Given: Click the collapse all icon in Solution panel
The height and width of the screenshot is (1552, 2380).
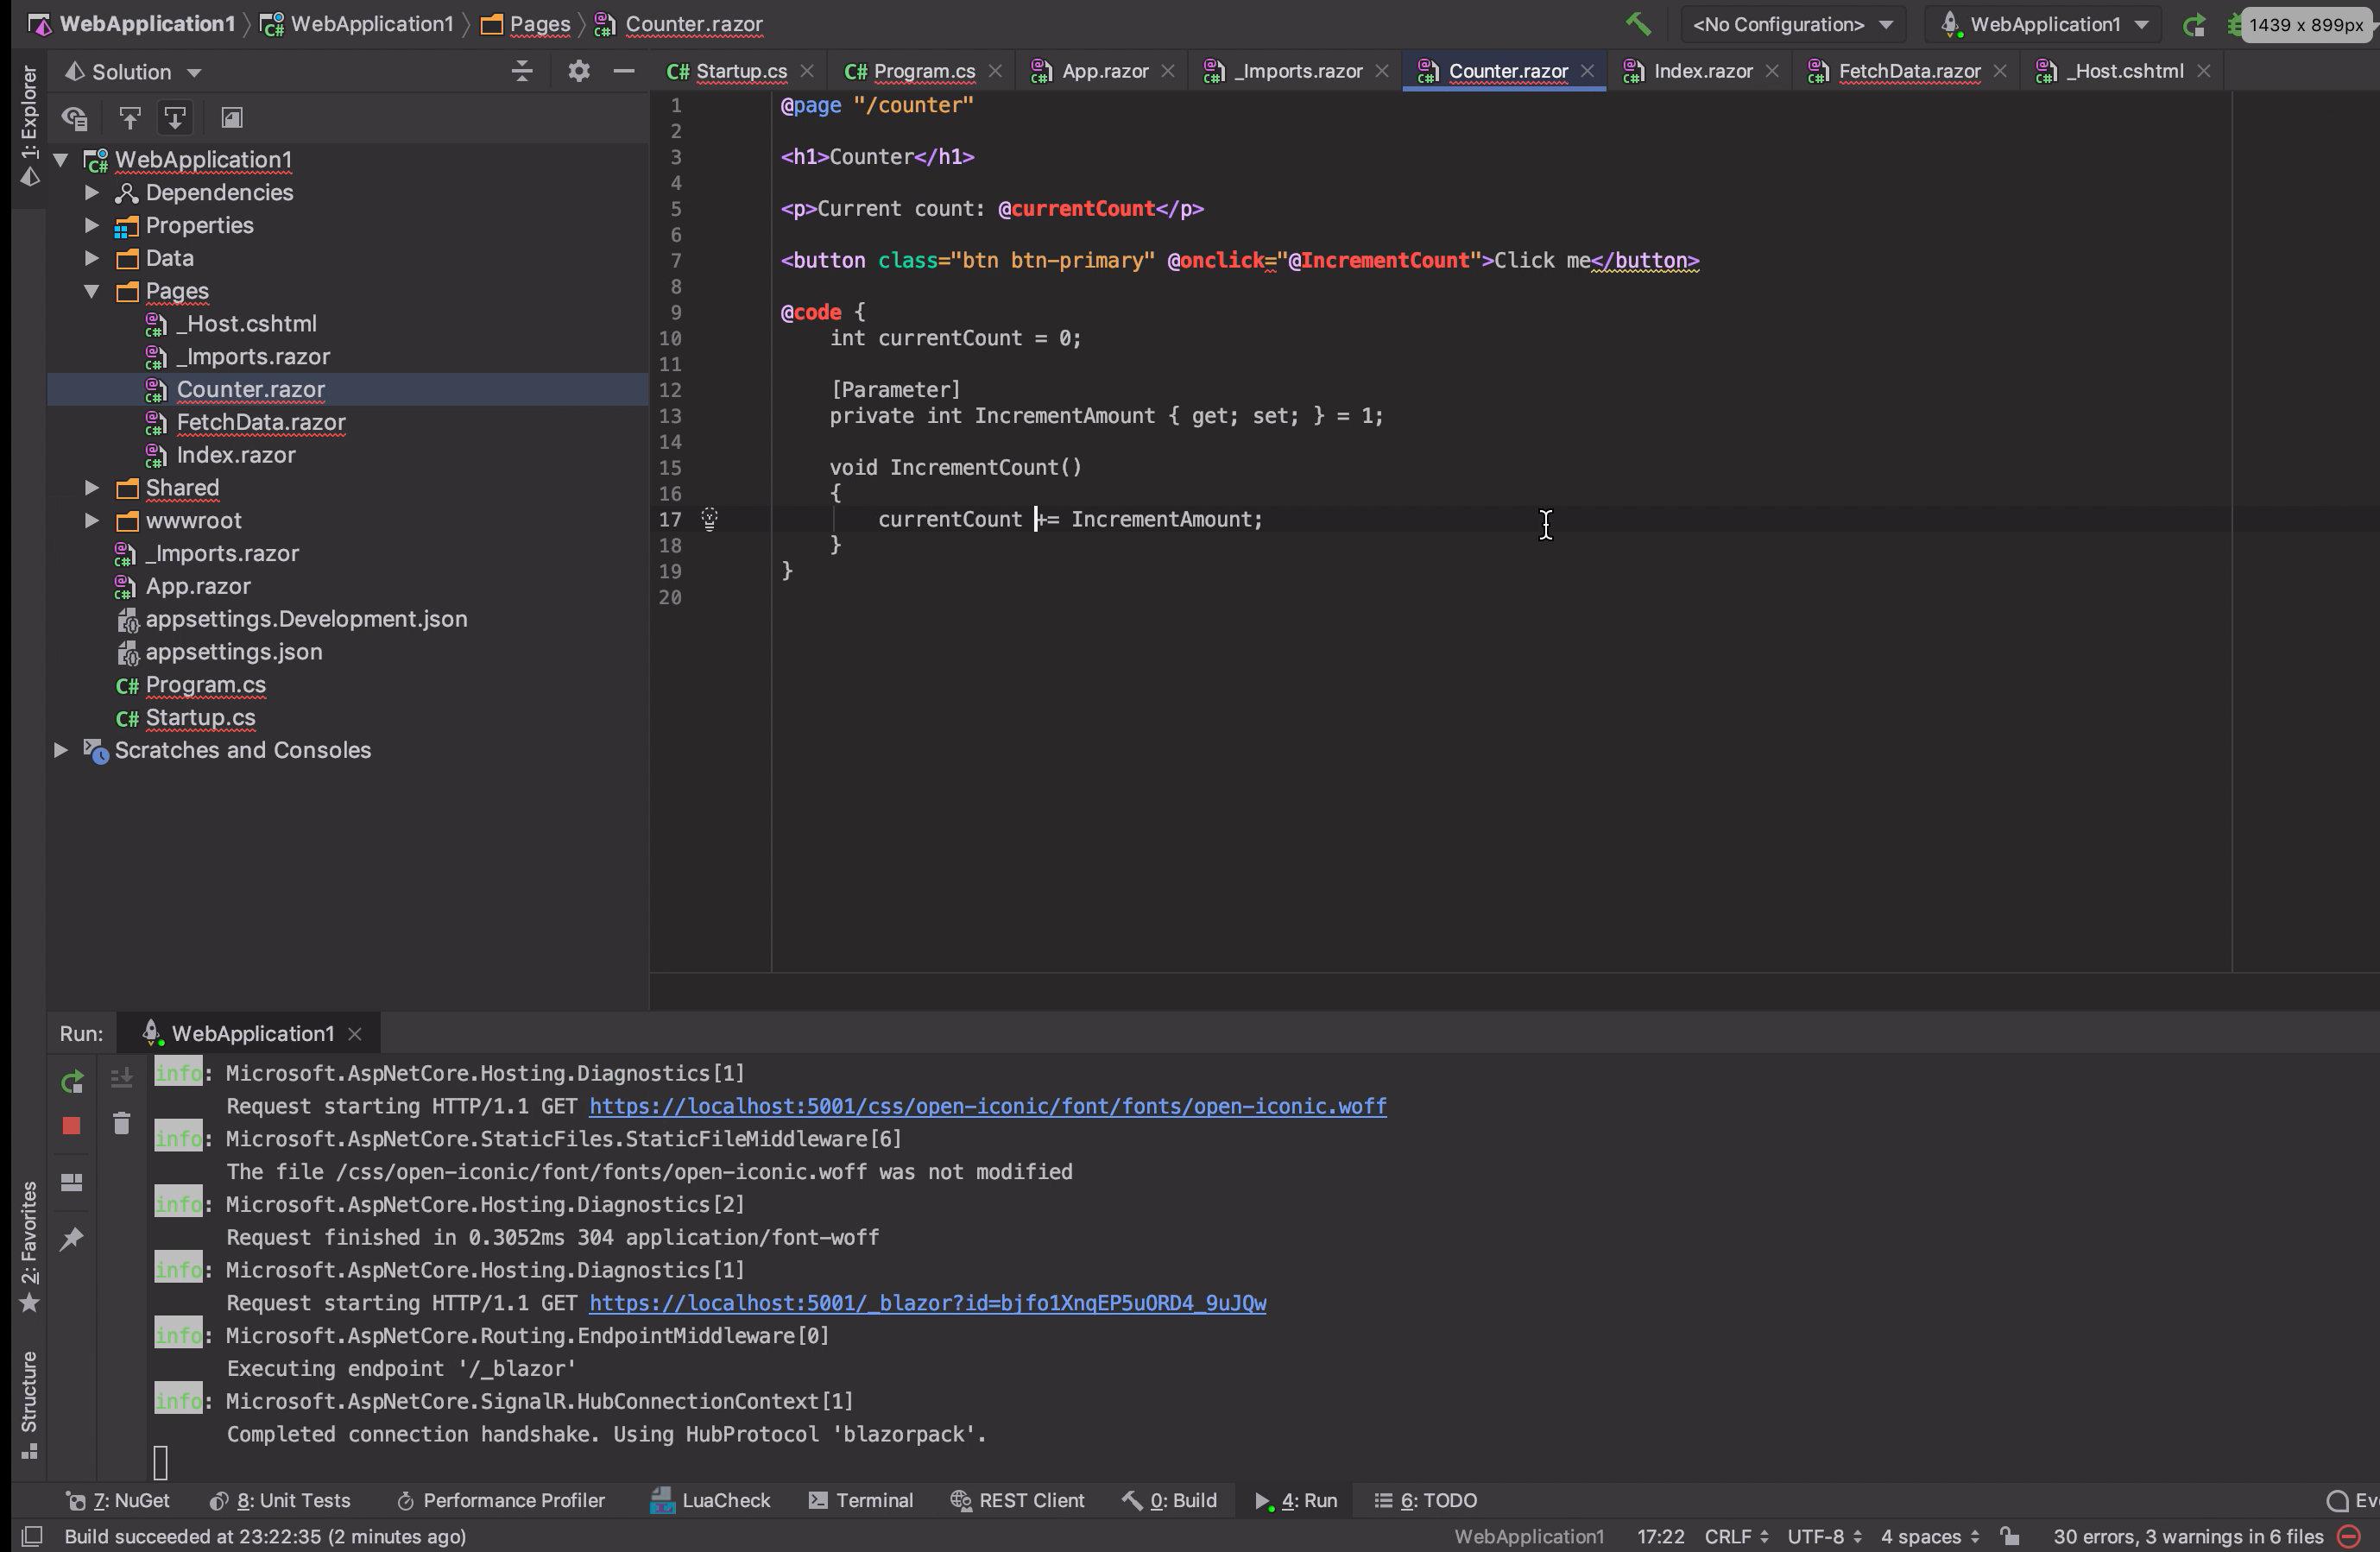Looking at the screenshot, I should click(522, 71).
